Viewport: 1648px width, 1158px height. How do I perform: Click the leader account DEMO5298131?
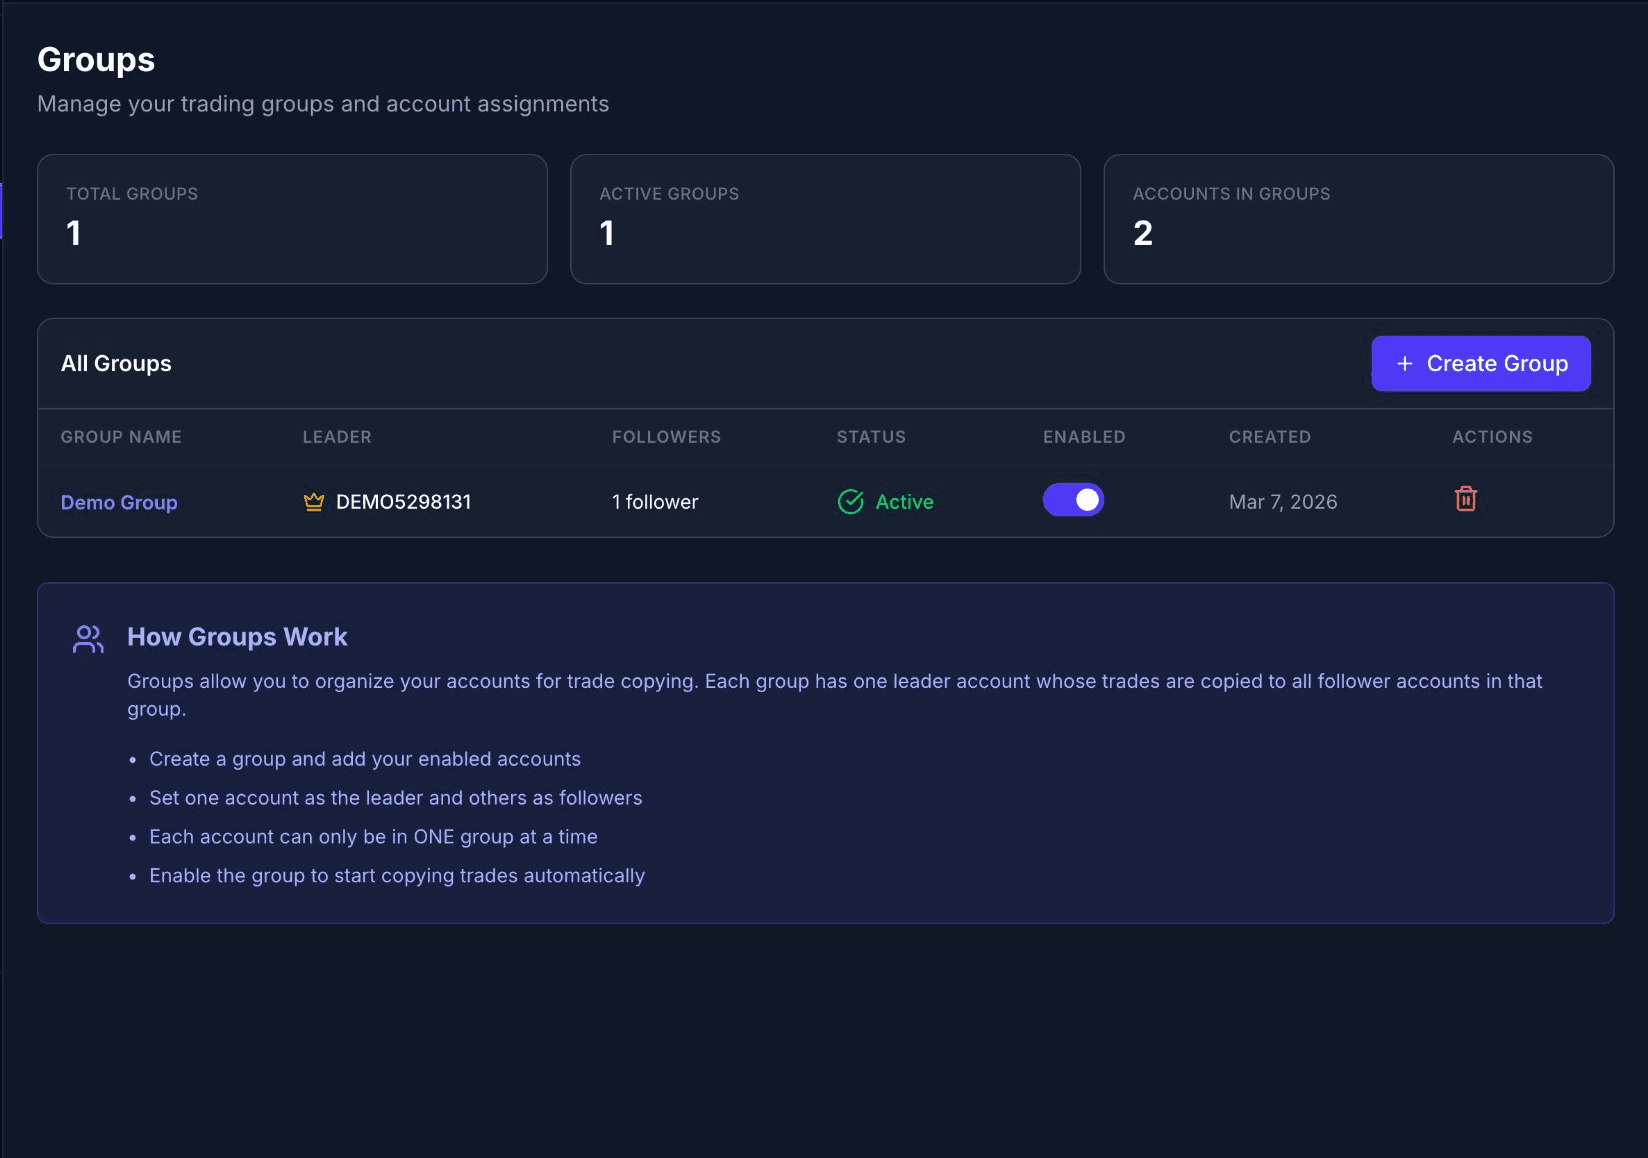403,501
